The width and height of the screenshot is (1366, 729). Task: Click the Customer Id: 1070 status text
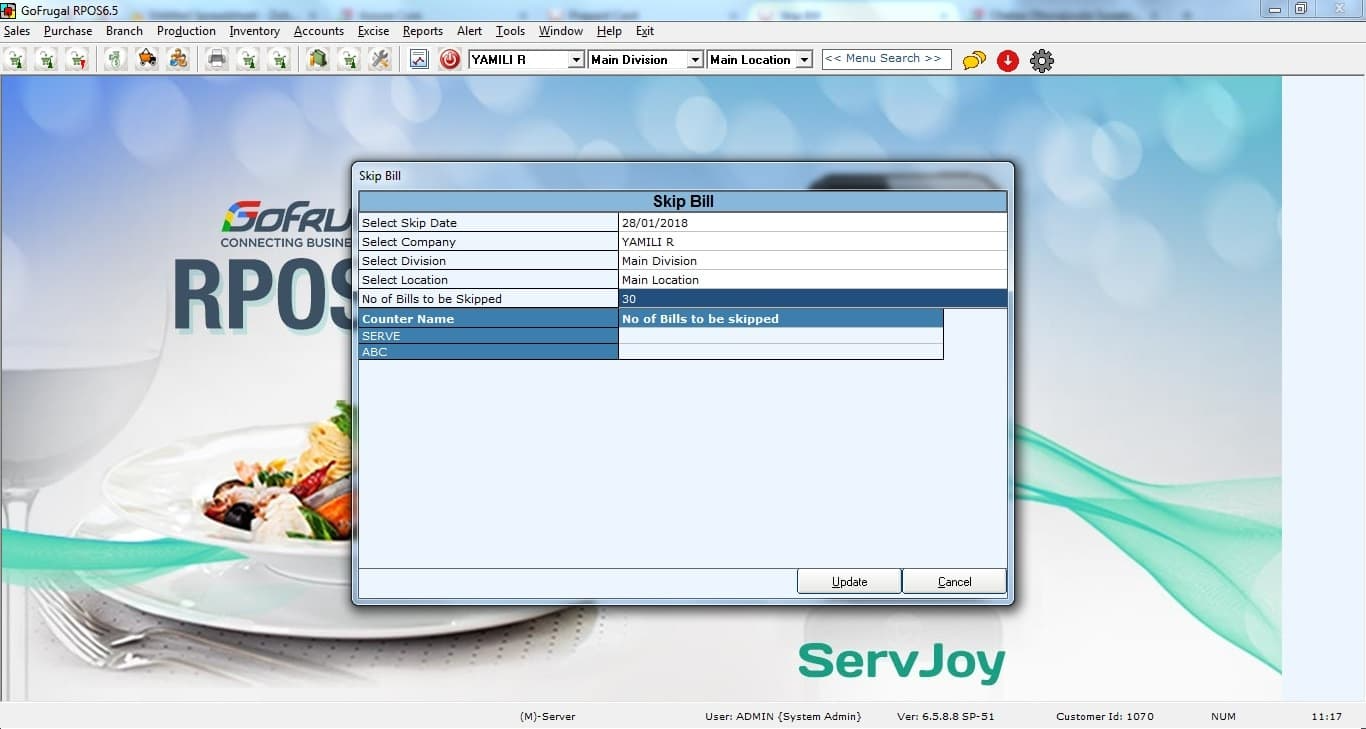pos(1105,716)
